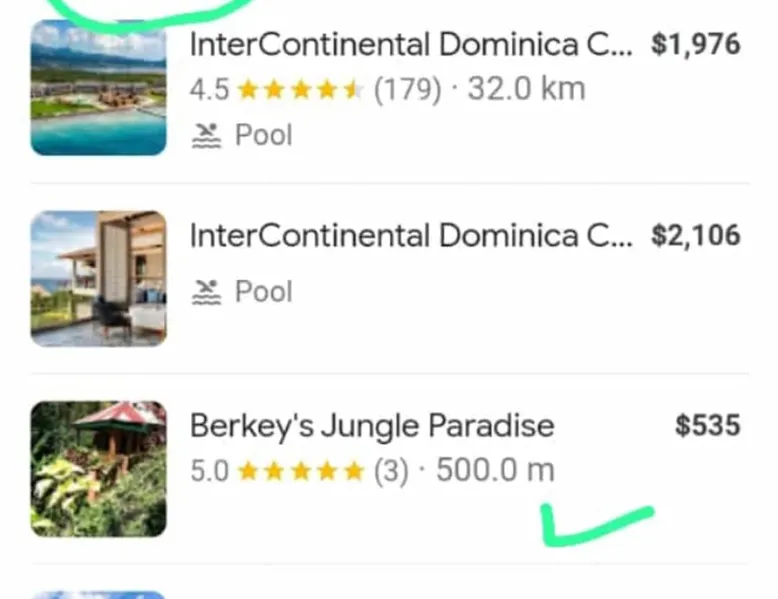Screen dimensions: 778x599
Task: Open the Berkey's Jungle Paradise hut thumbnail
Action: click(98, 468)
